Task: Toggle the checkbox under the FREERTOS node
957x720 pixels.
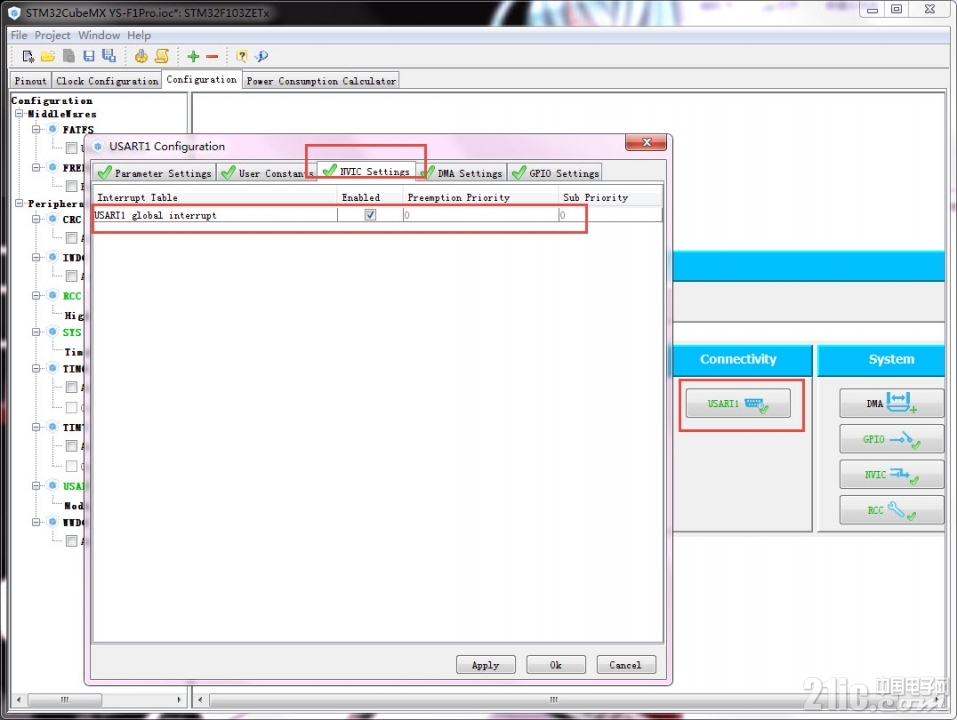Action: [x=71, y=185]
